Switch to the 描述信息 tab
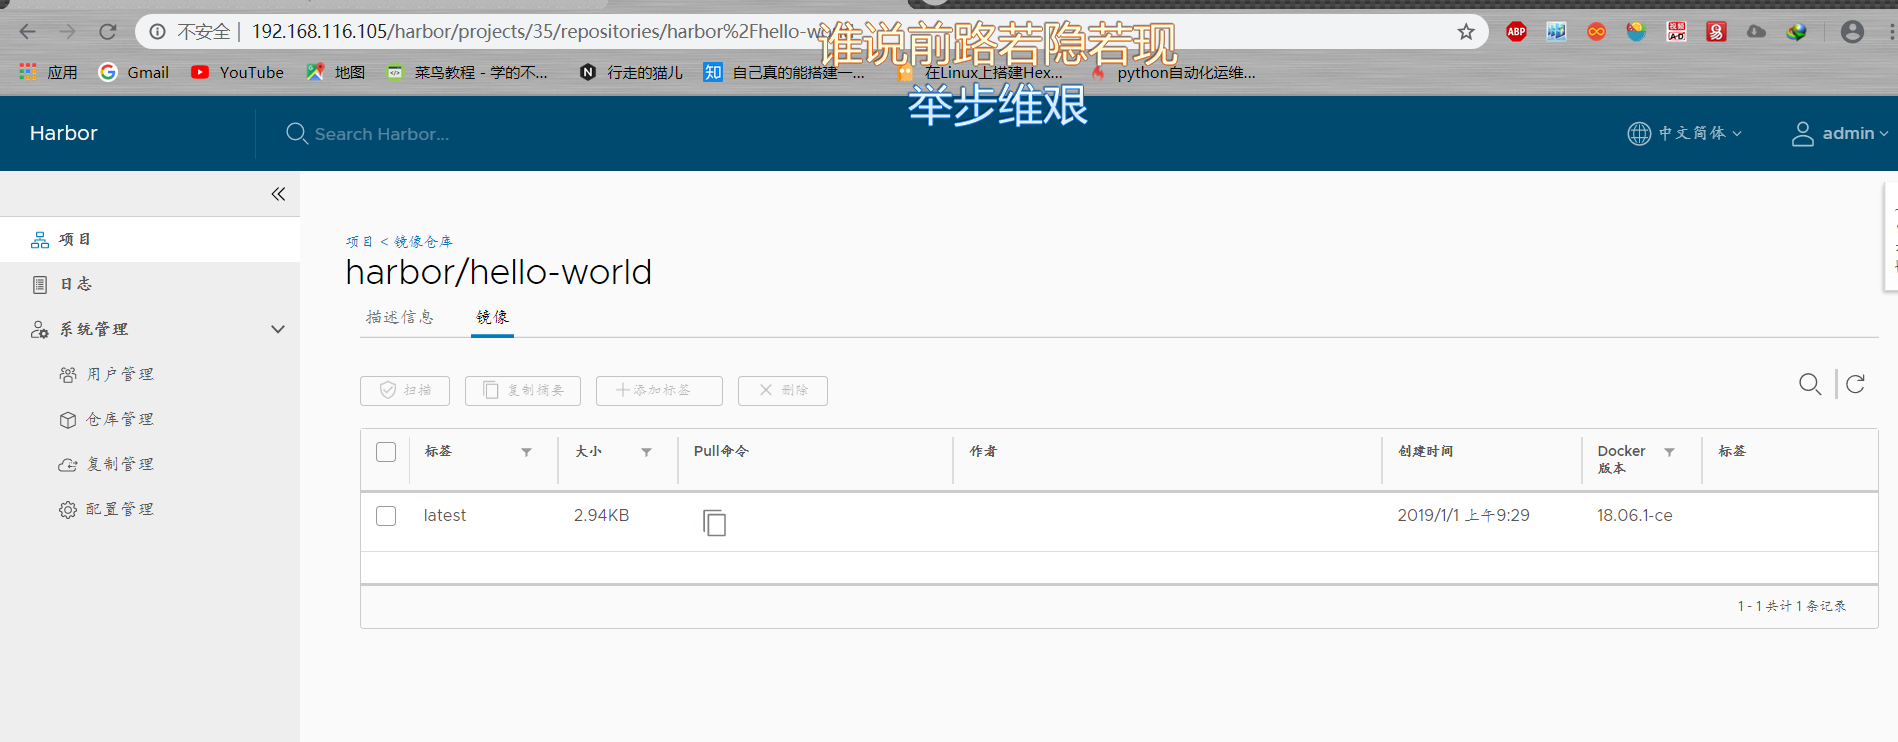The image size is (1898, 742). click(400, 317)
